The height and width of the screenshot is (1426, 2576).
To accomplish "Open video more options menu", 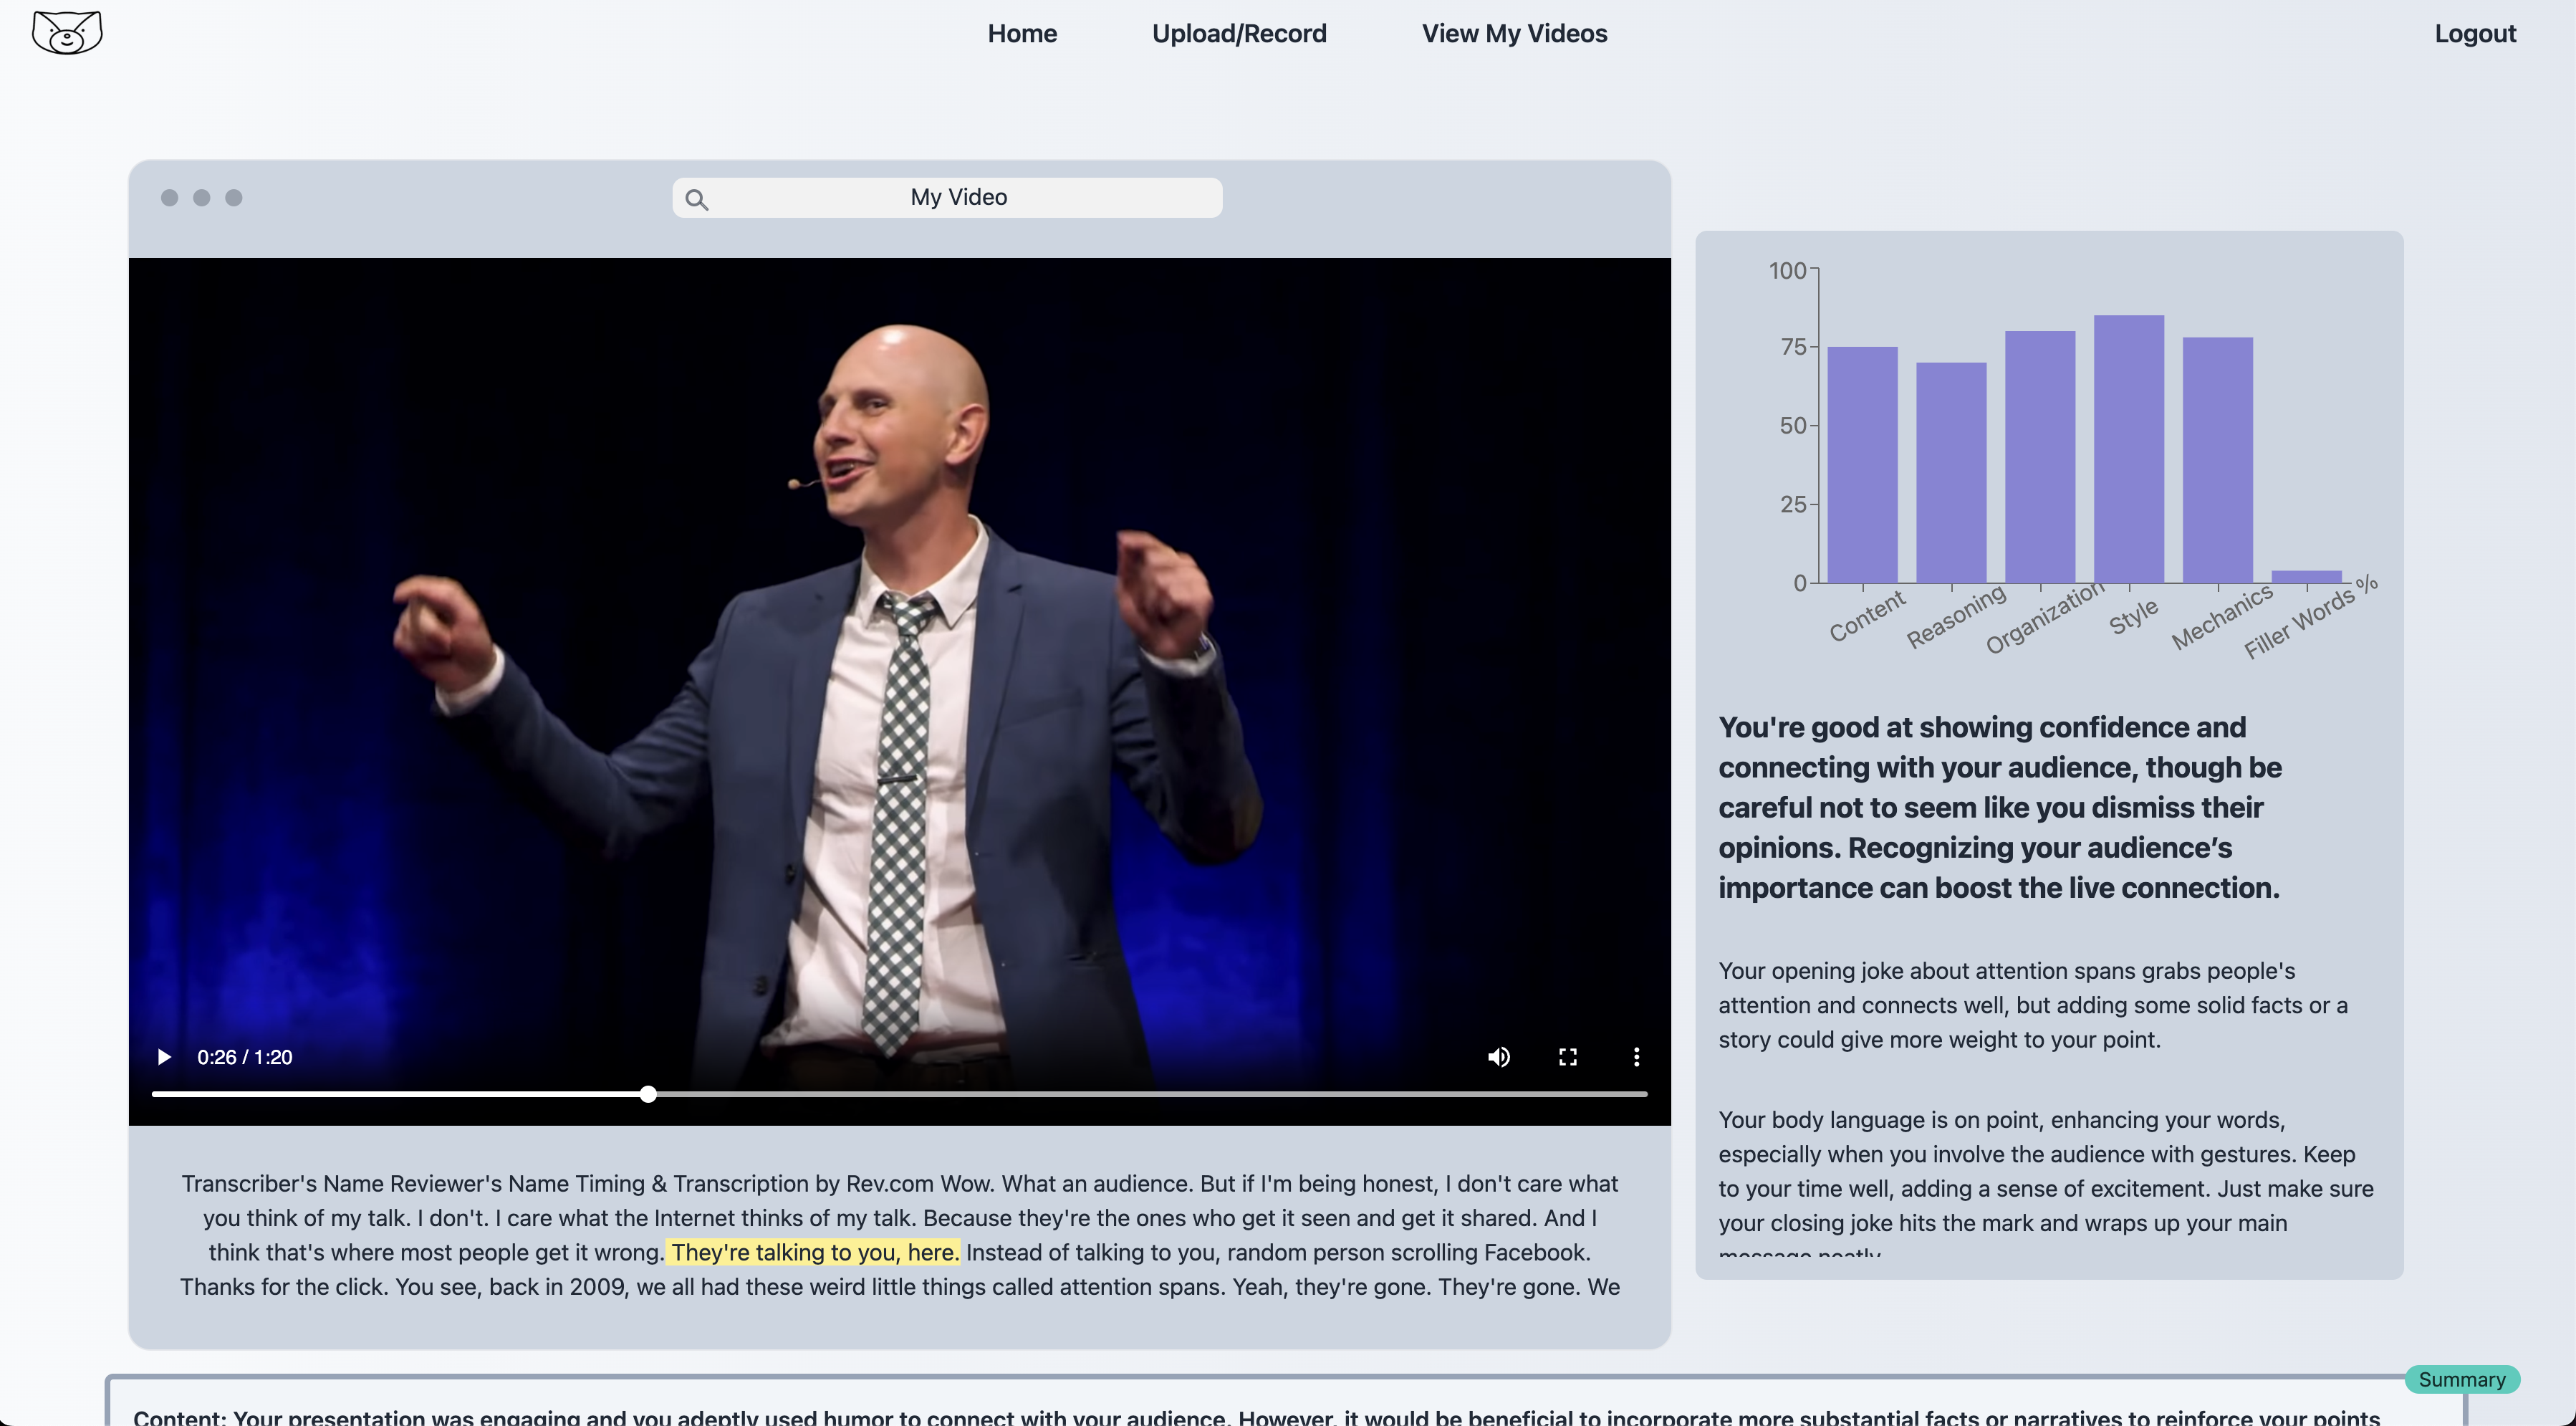I will (x=1636, y=1057).
